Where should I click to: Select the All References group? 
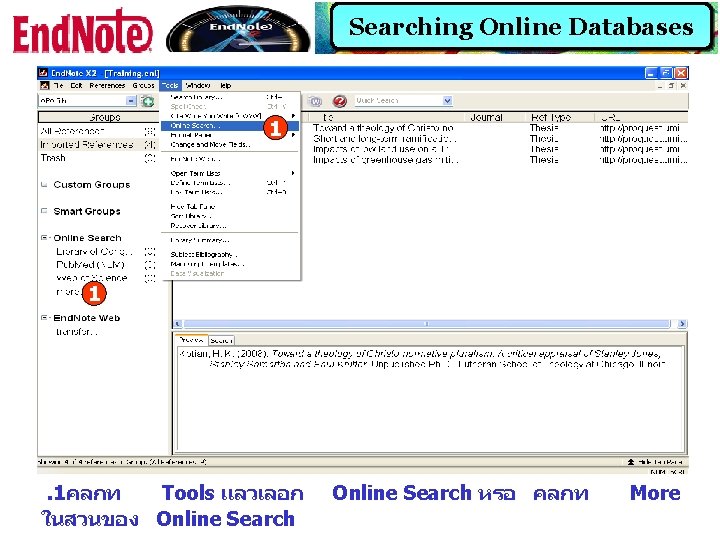point(98,131)
